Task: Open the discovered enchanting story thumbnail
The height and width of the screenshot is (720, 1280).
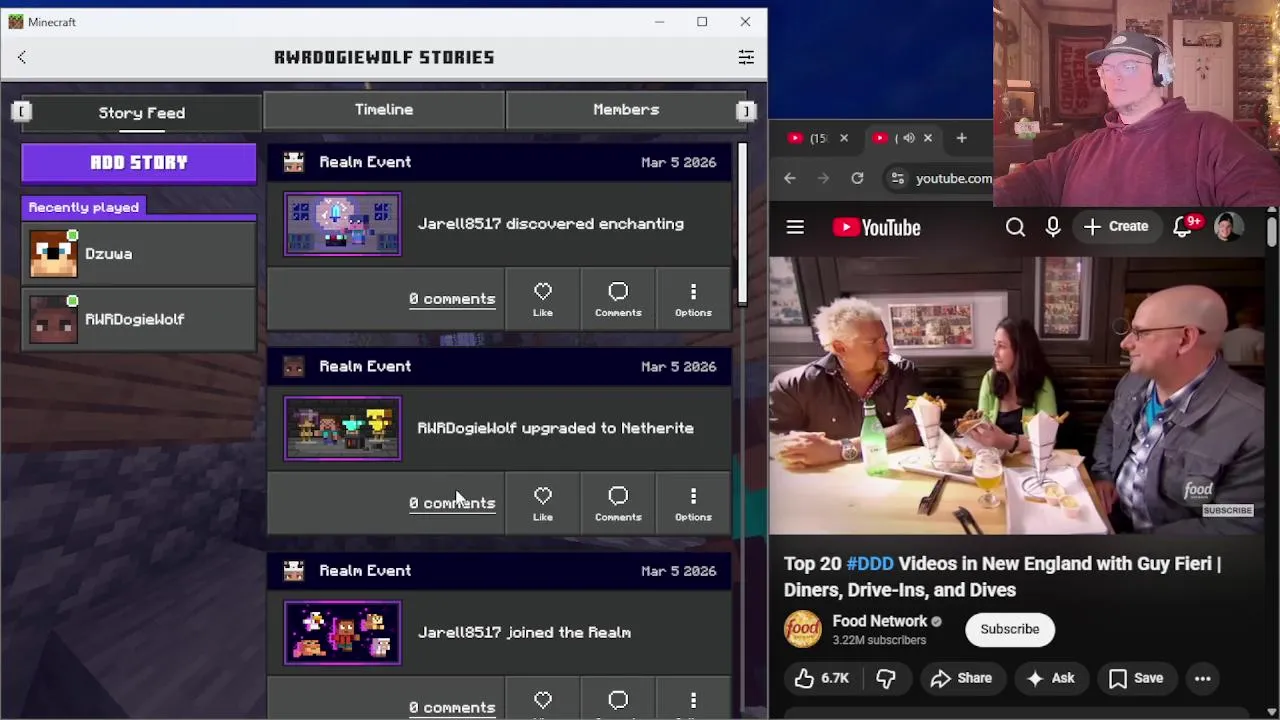Action: (342, 224)
